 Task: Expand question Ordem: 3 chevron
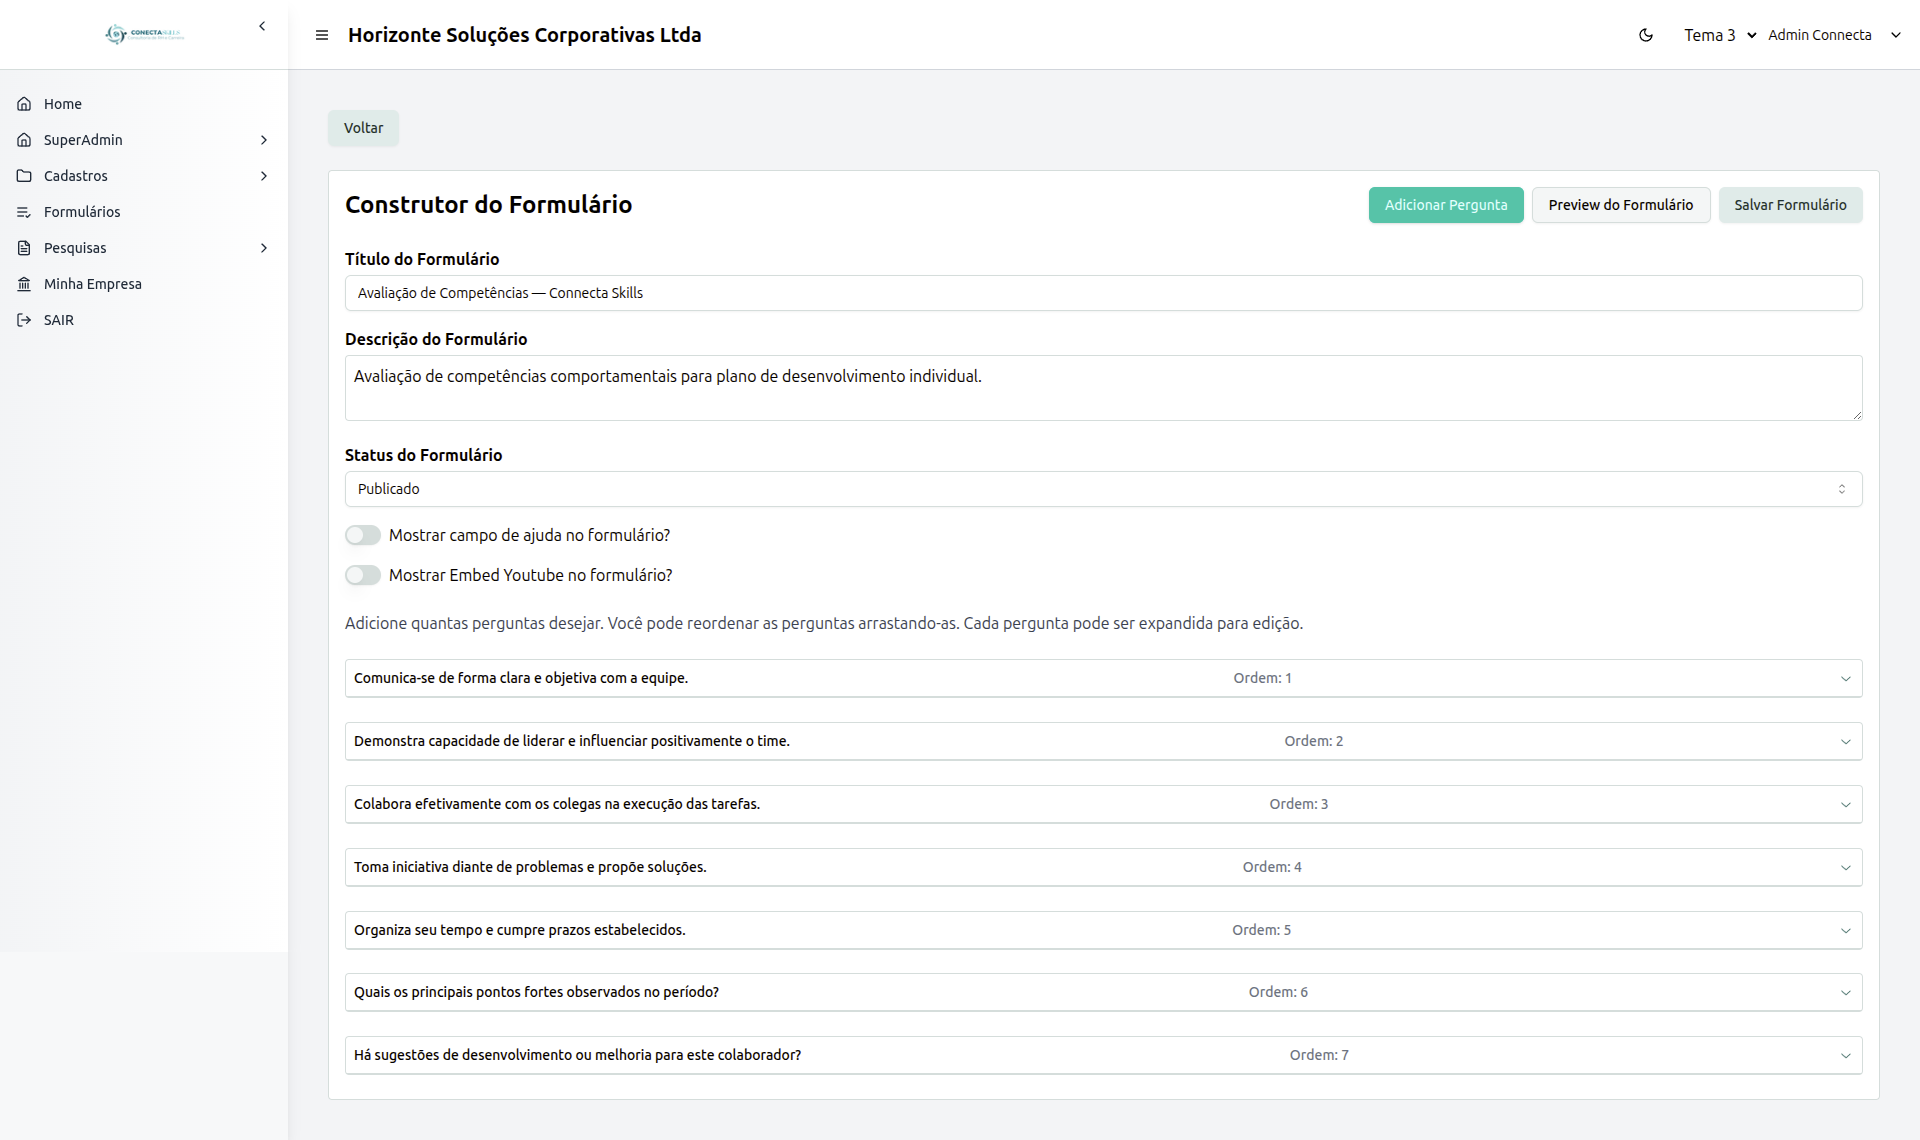click(1846, 805)
